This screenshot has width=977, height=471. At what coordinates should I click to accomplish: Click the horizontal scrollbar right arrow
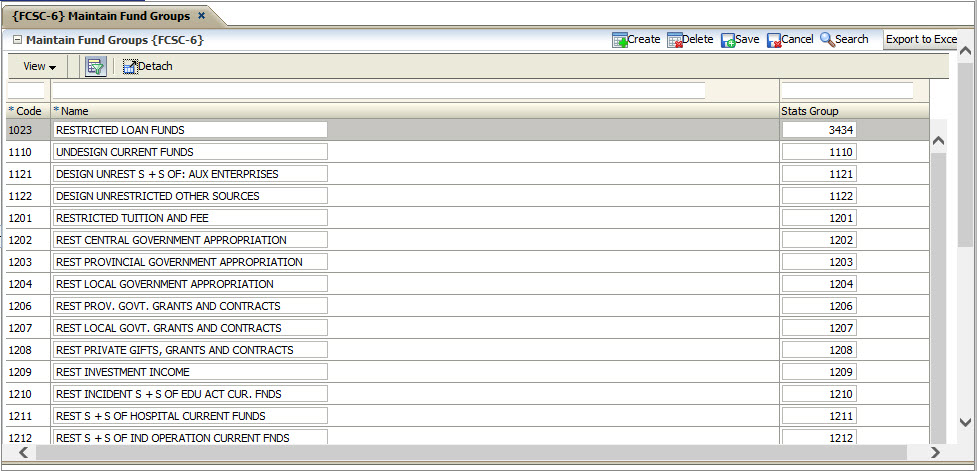coord(935,453)
